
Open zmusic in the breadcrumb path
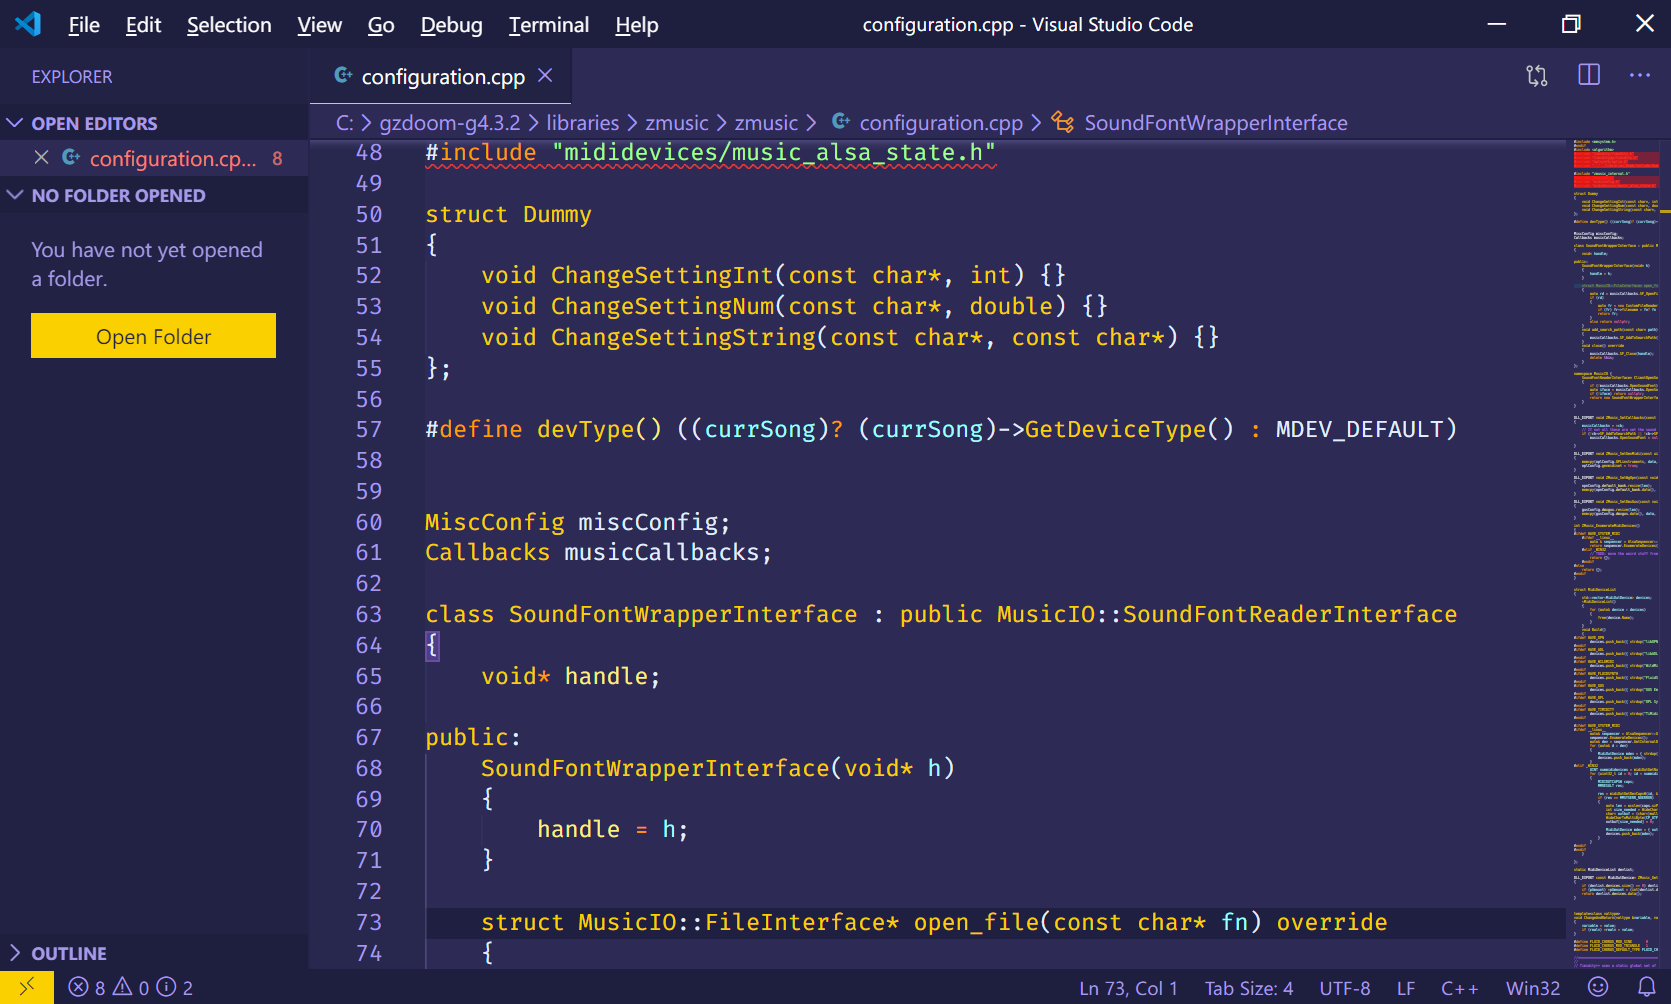[x=678, y=122]
